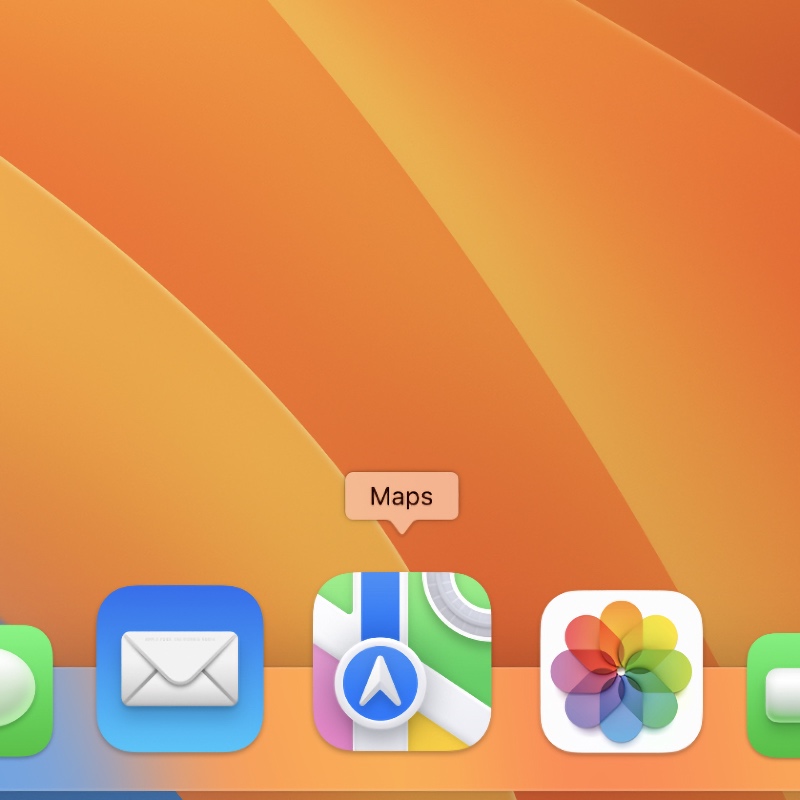This screenshot has width=800, height=800.
Task: Click the white envelope on the Mail icon
Action: click(180, 669)
